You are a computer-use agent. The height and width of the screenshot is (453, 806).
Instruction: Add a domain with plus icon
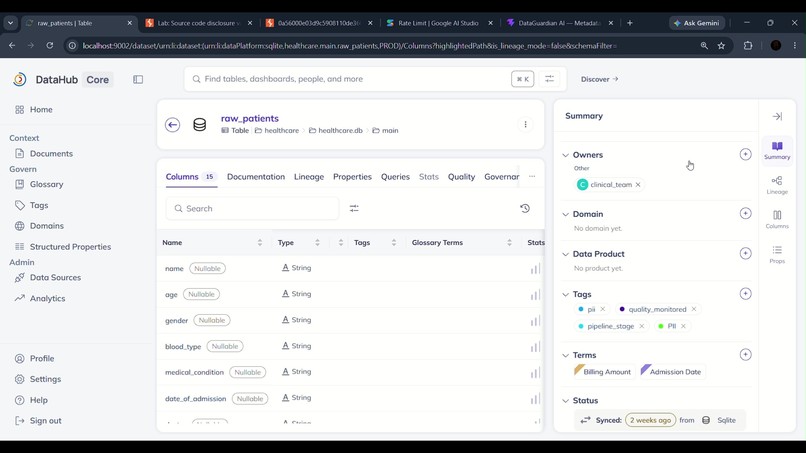point(745,213)
